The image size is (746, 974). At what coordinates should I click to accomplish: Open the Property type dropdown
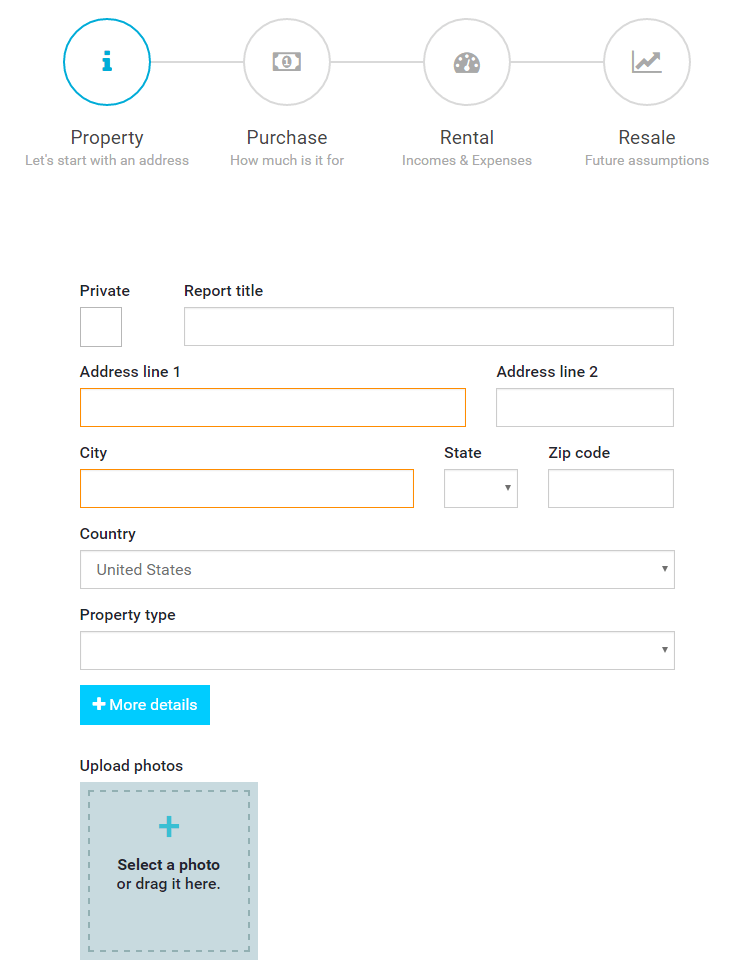377,650
